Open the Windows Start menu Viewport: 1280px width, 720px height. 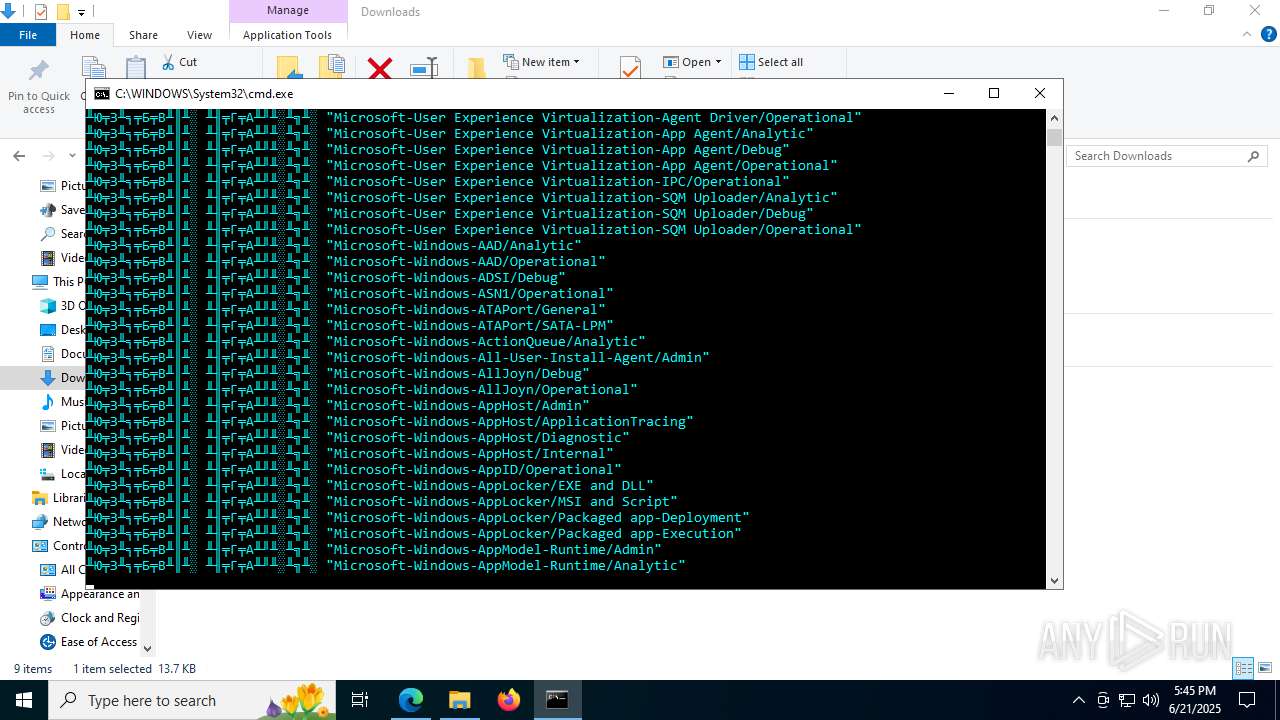[x=24, y=700]
